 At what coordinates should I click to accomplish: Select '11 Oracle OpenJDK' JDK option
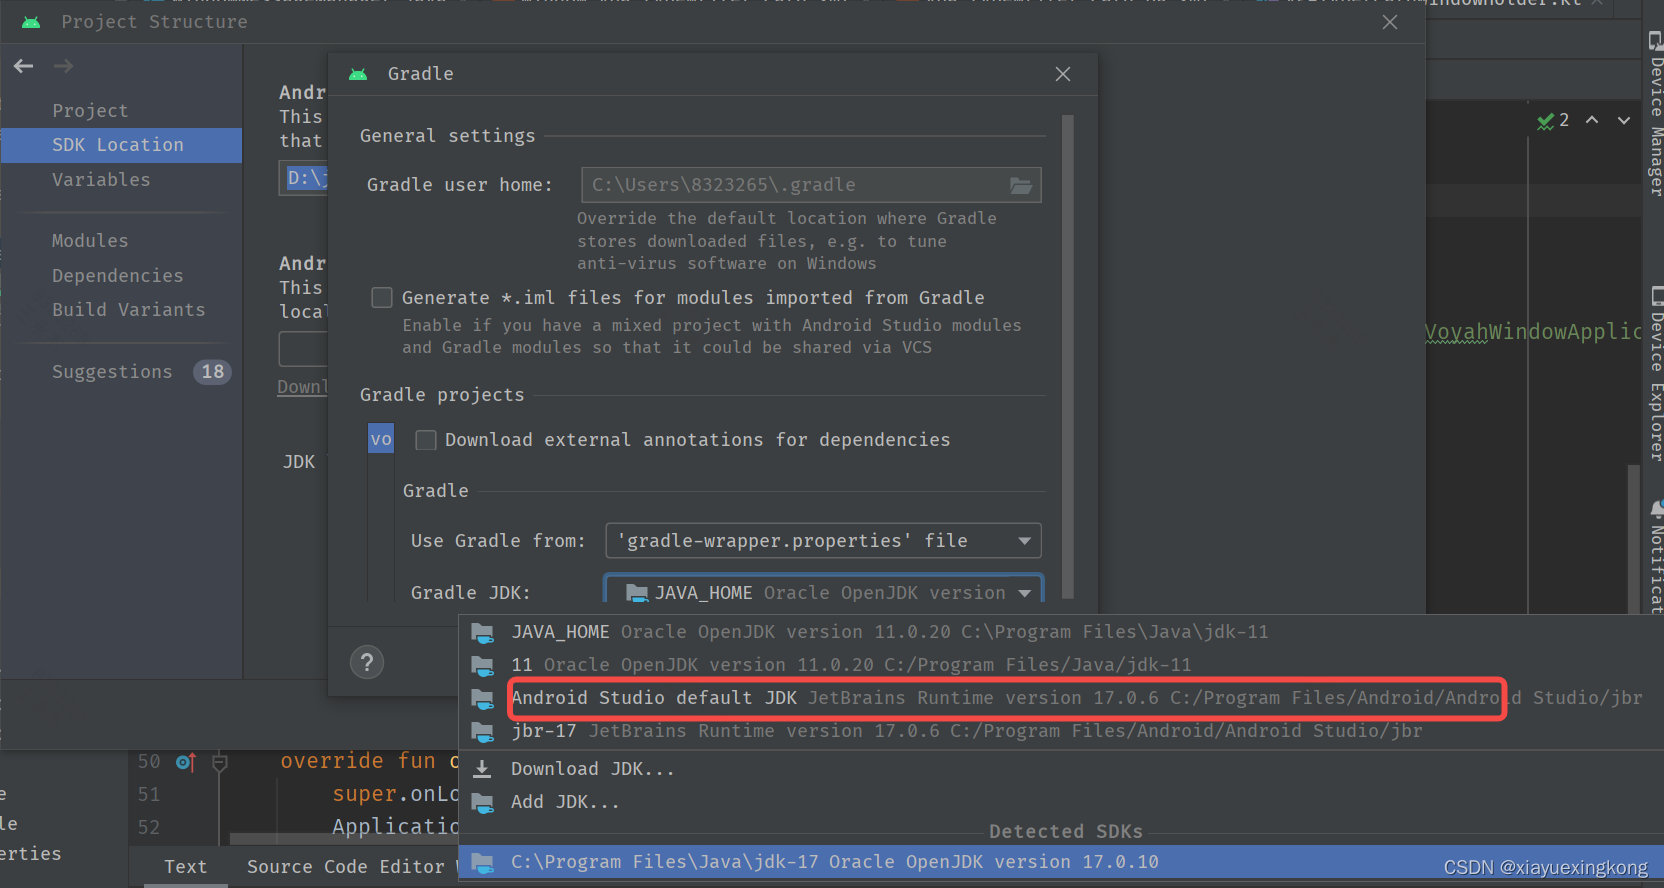coord(1061,665)
